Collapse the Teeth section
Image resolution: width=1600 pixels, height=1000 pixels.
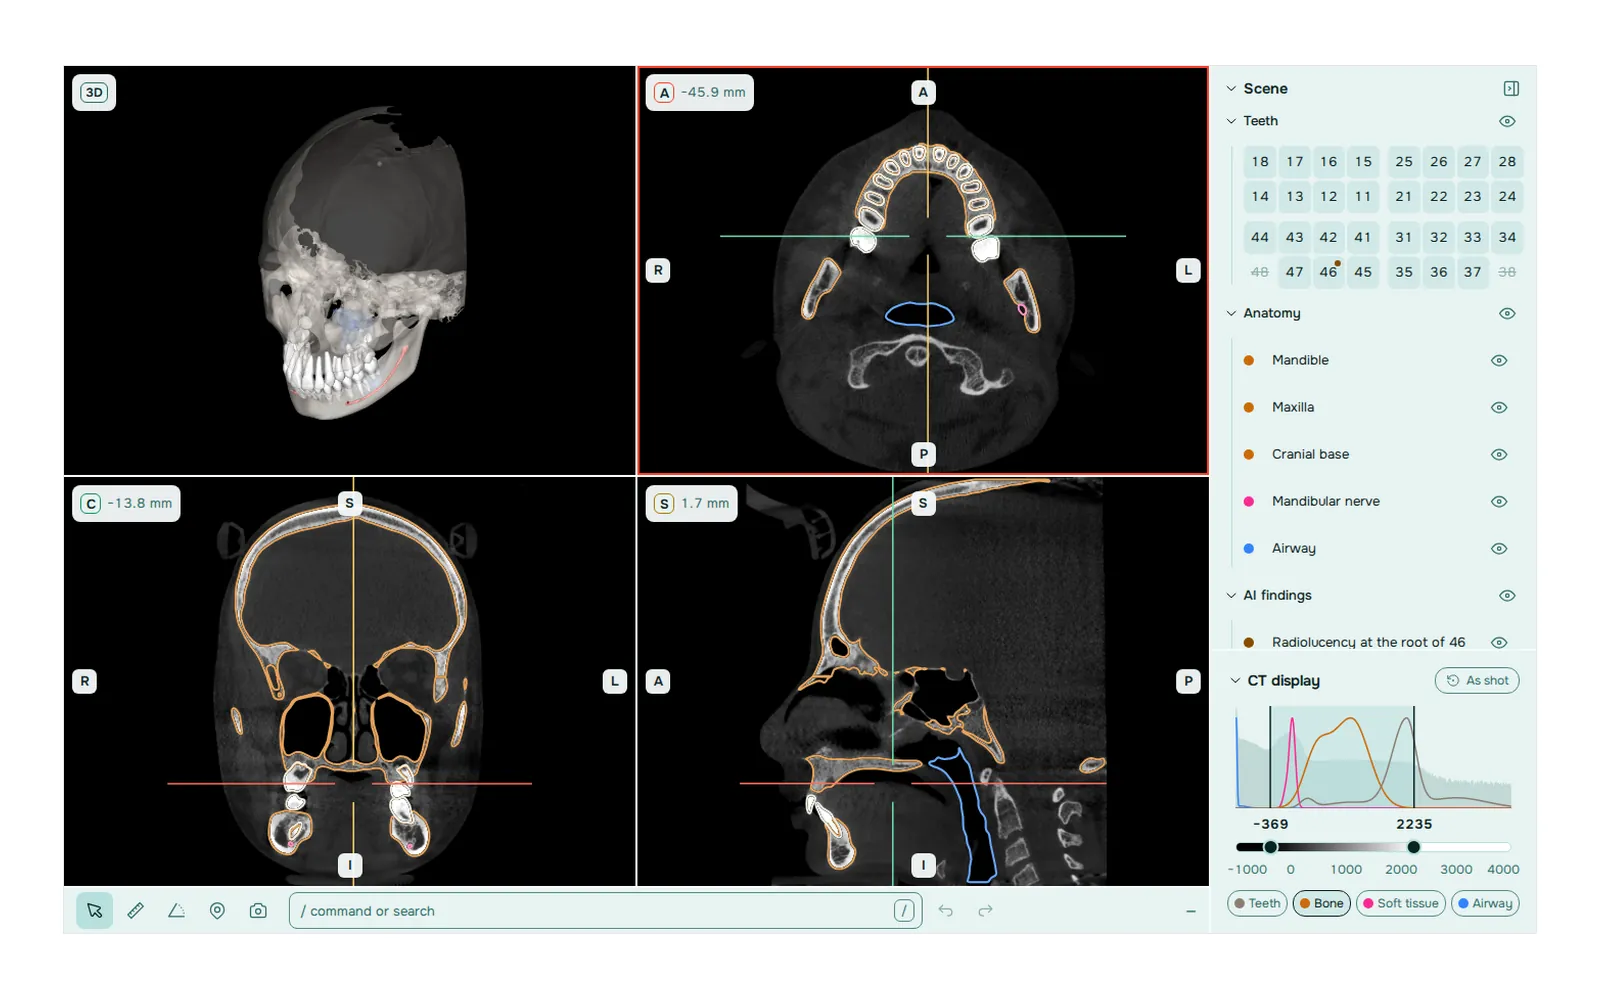[x=1231, y=121]
